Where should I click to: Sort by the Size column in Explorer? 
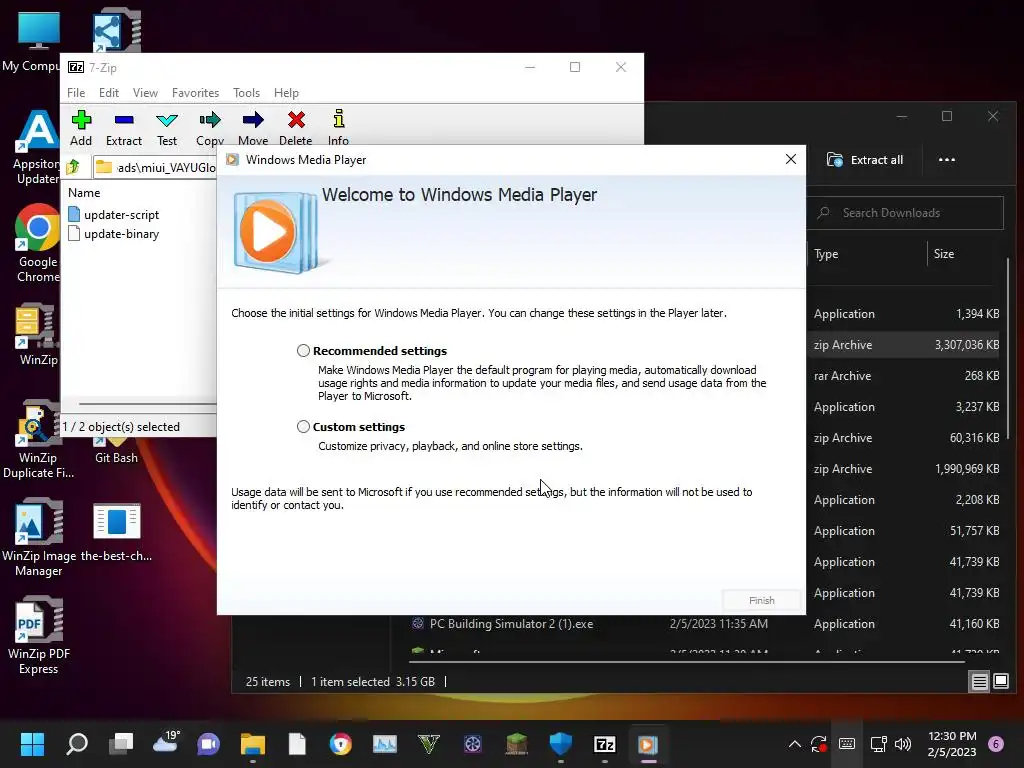(x=944, y=254)
